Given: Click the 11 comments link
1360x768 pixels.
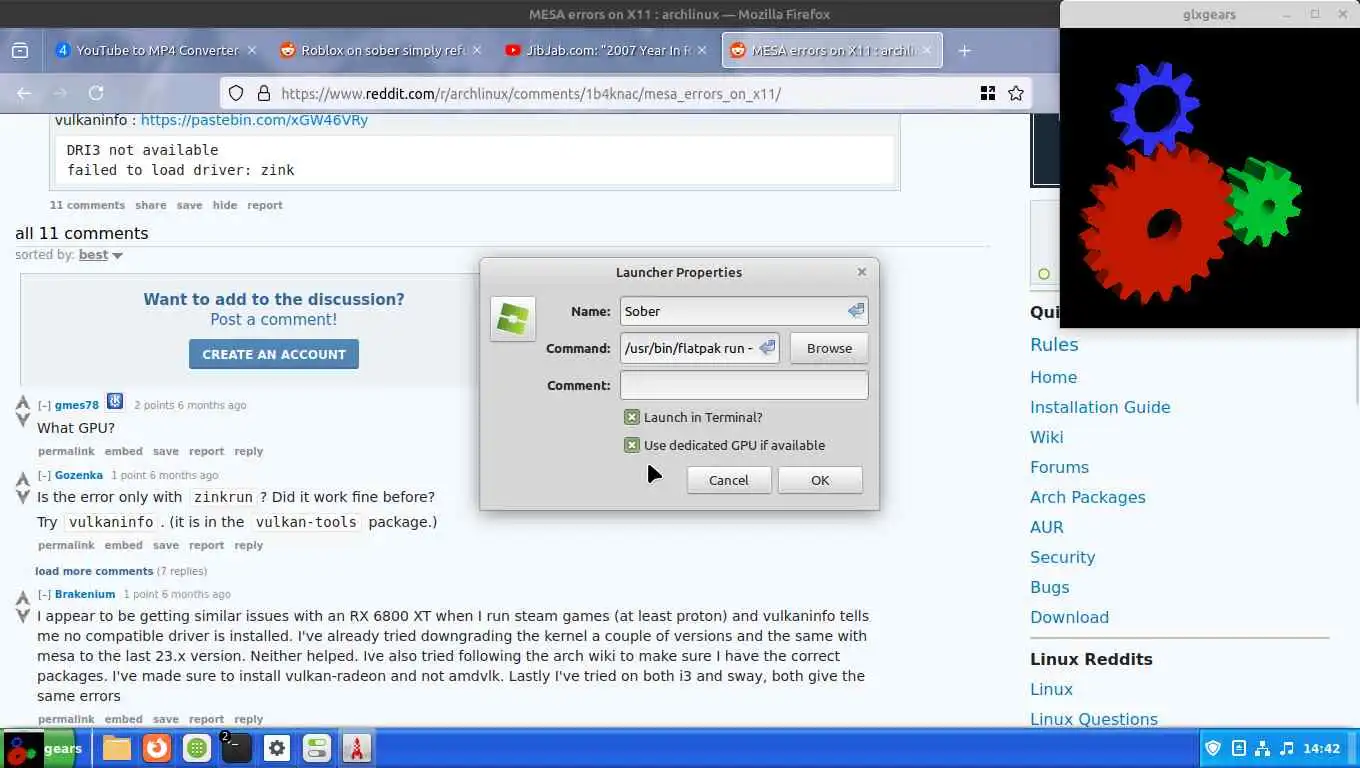Looking at the screenshot, I should (87, 205).
